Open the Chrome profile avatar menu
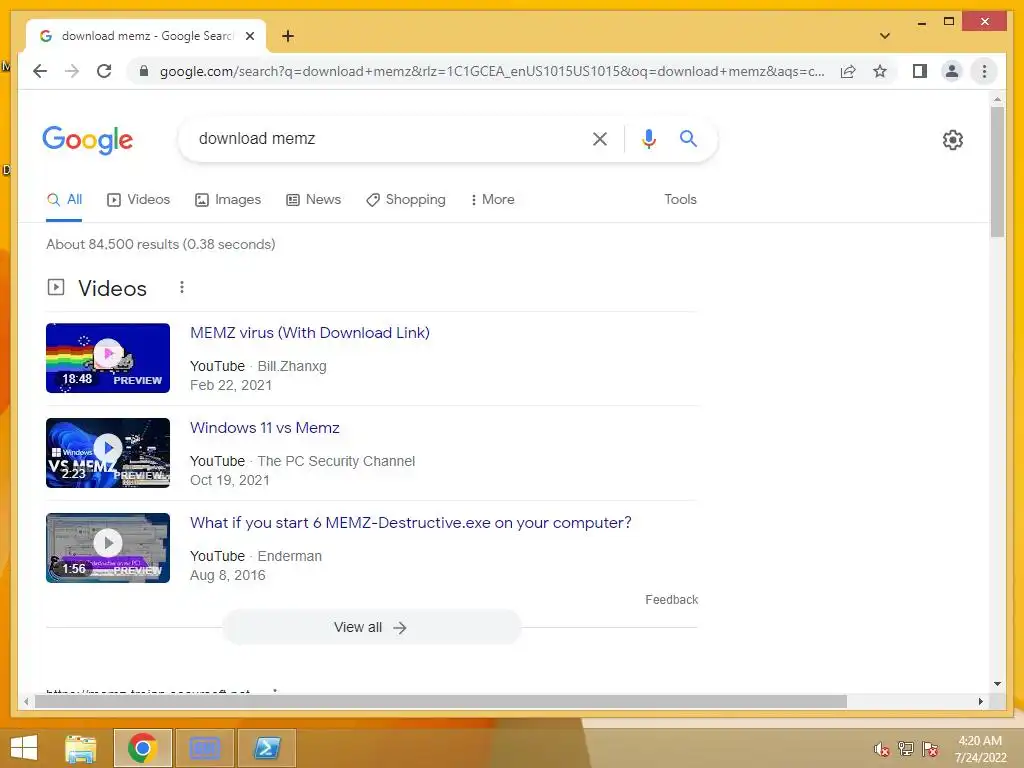The height and width of the screenshot is (768, 1024). [x=952, y=71]
